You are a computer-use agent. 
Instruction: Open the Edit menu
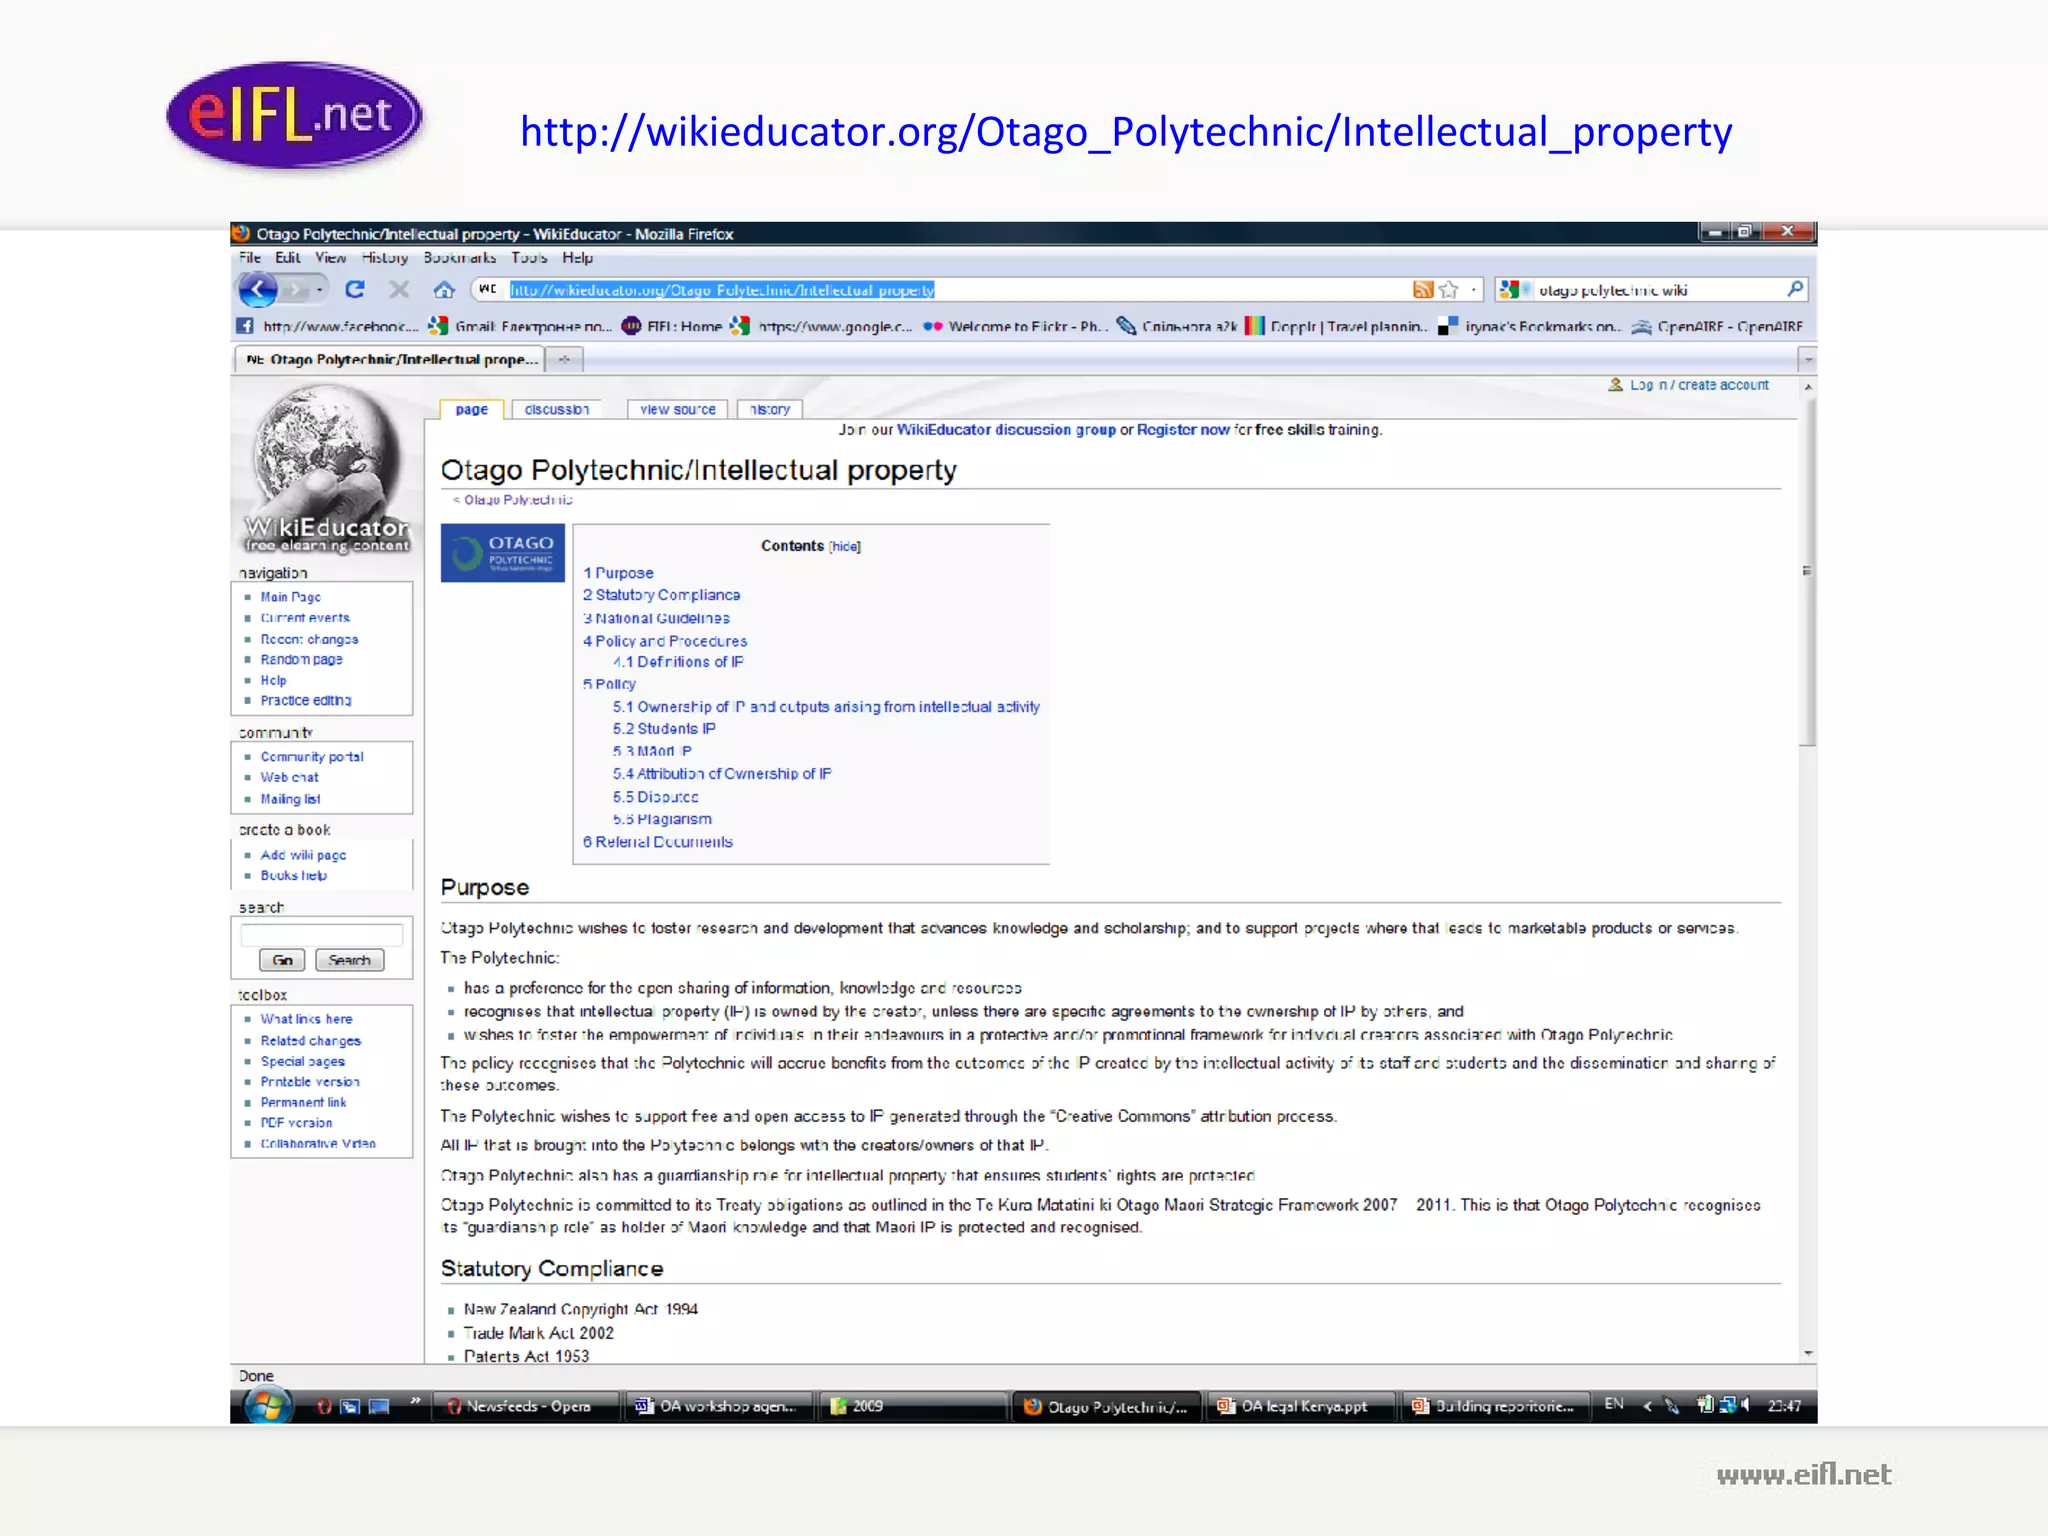click(x=288, y=257)
